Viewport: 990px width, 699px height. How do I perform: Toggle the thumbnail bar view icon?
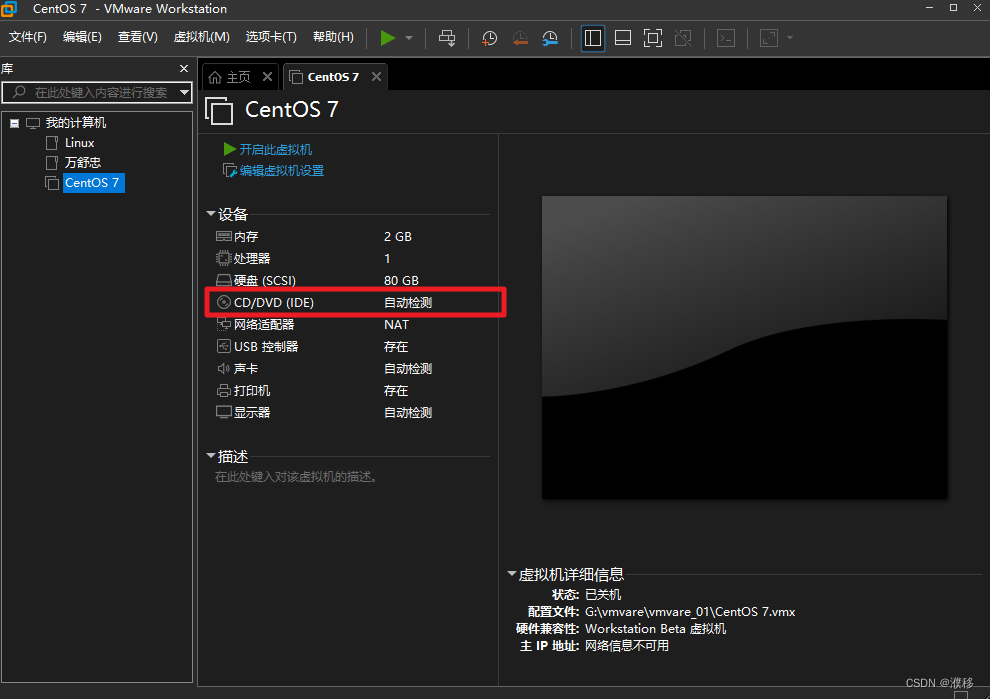[623, 38]
